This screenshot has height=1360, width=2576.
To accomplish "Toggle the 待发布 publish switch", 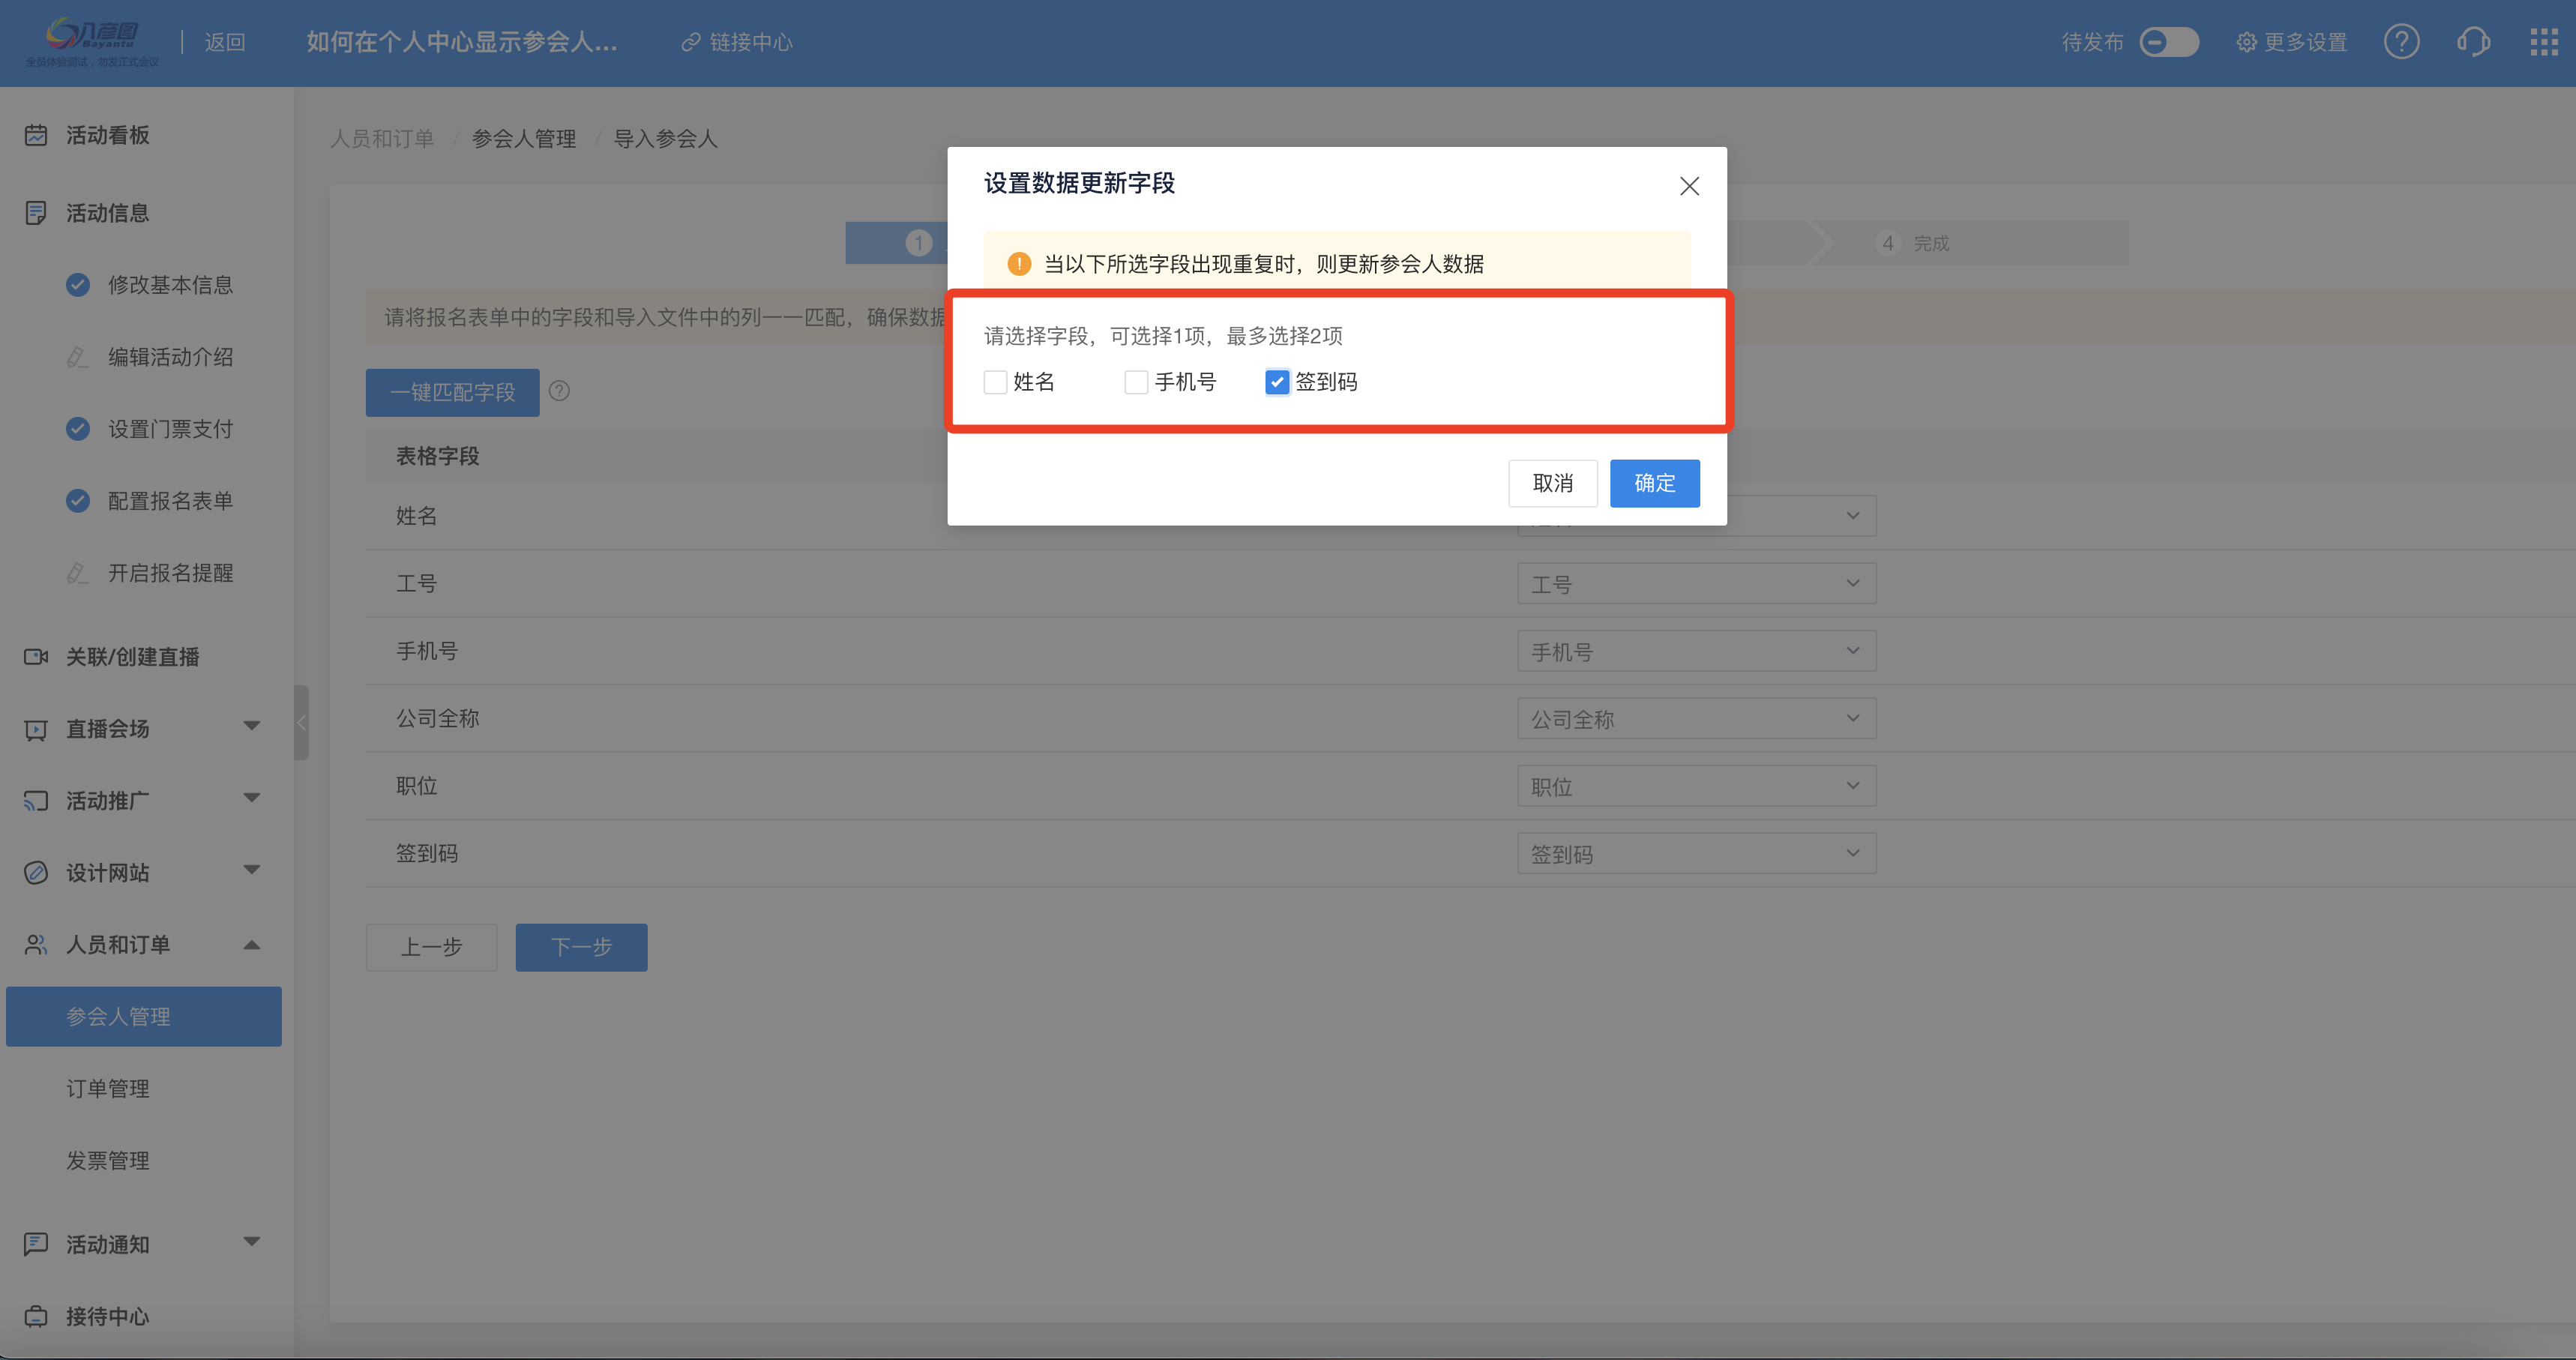I will tap(2168, 42).
